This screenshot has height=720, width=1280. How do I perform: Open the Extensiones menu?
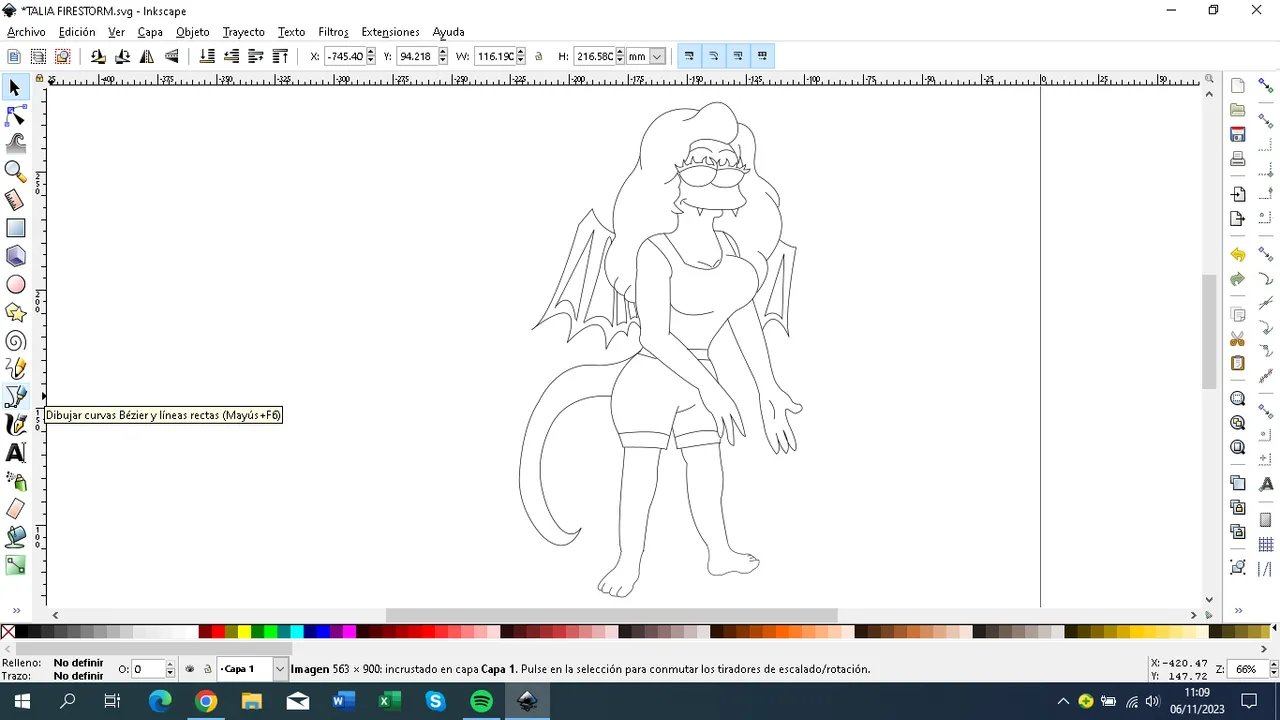390,32
